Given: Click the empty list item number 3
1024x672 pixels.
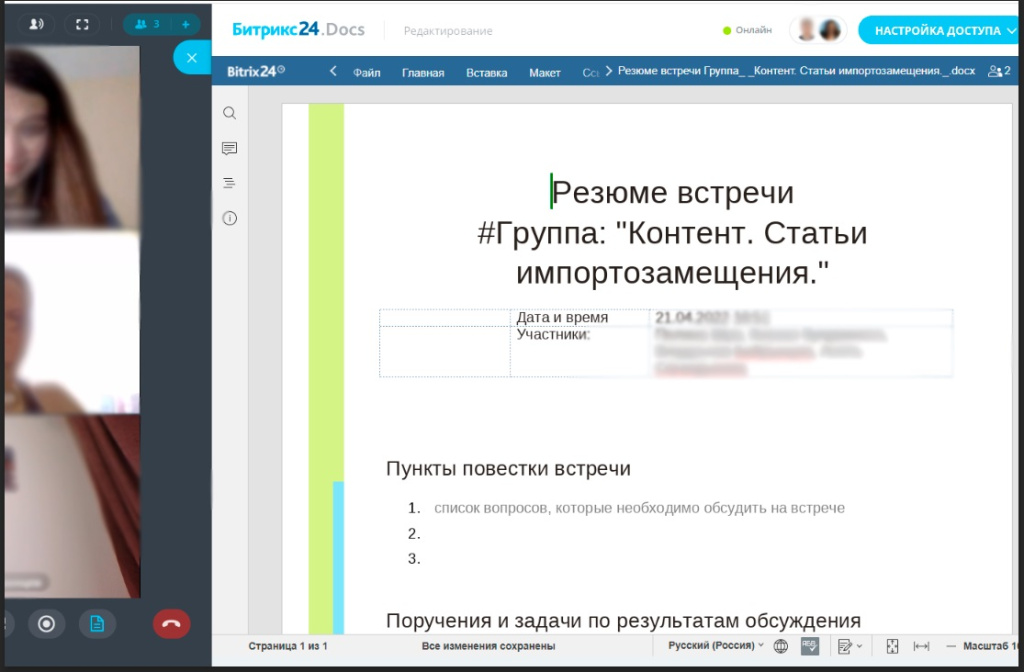Looking at the screenshot, I should point(414,558).
